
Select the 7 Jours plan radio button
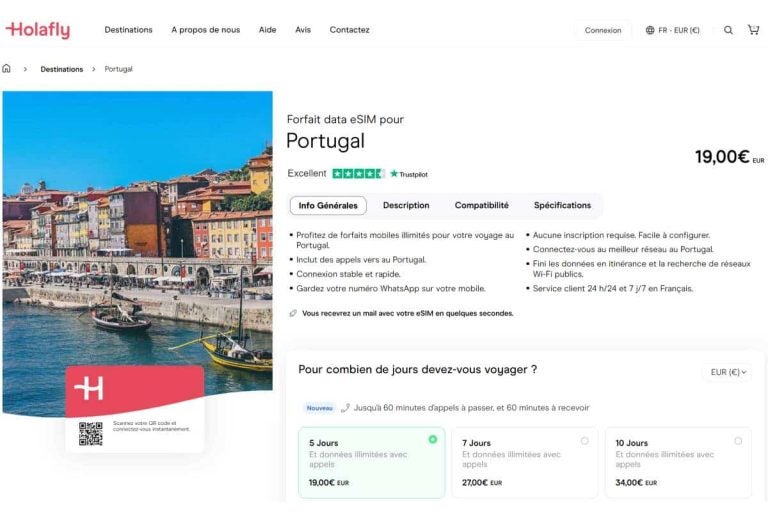584,441
